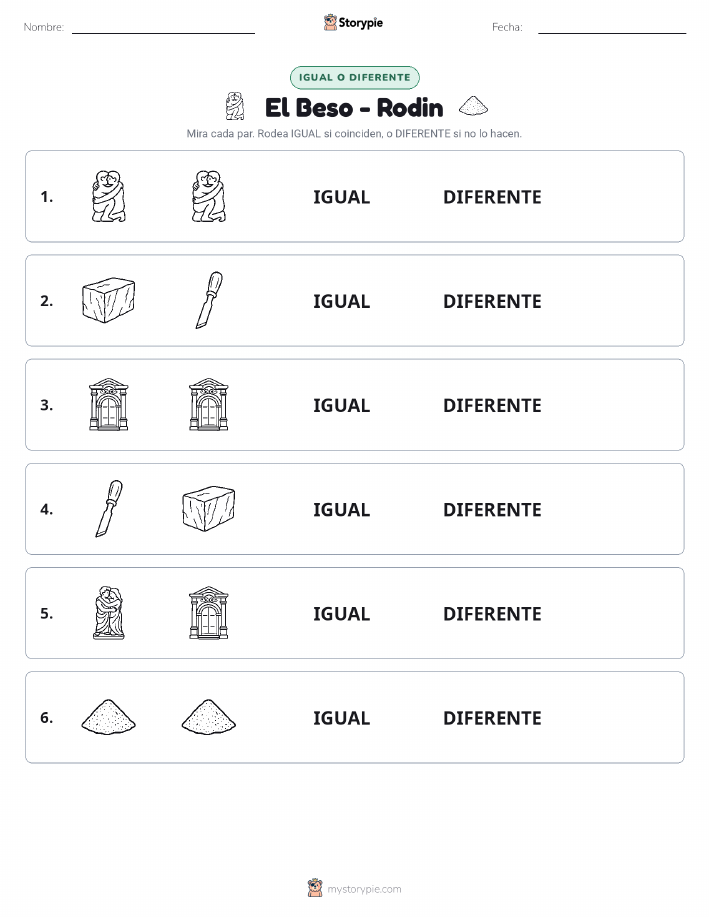The image size is (709, 917).
Task: Choose DIFERENTE for question 5
Action: coord(492,613)
